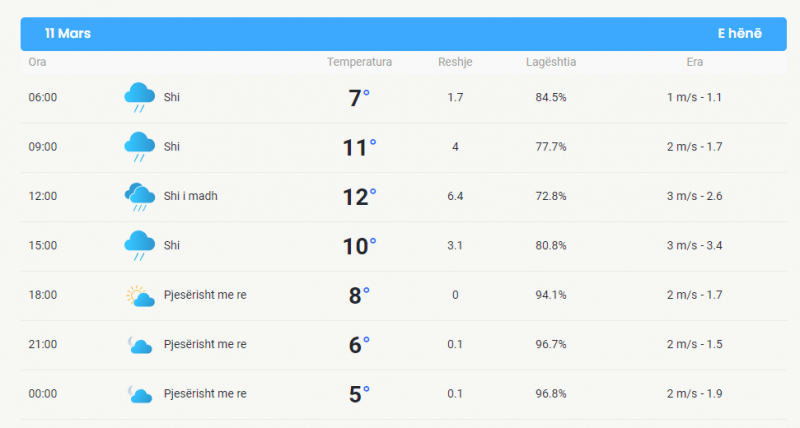
Task: Click the rain cloud icon at 09:00
Action: coord(139,147)
